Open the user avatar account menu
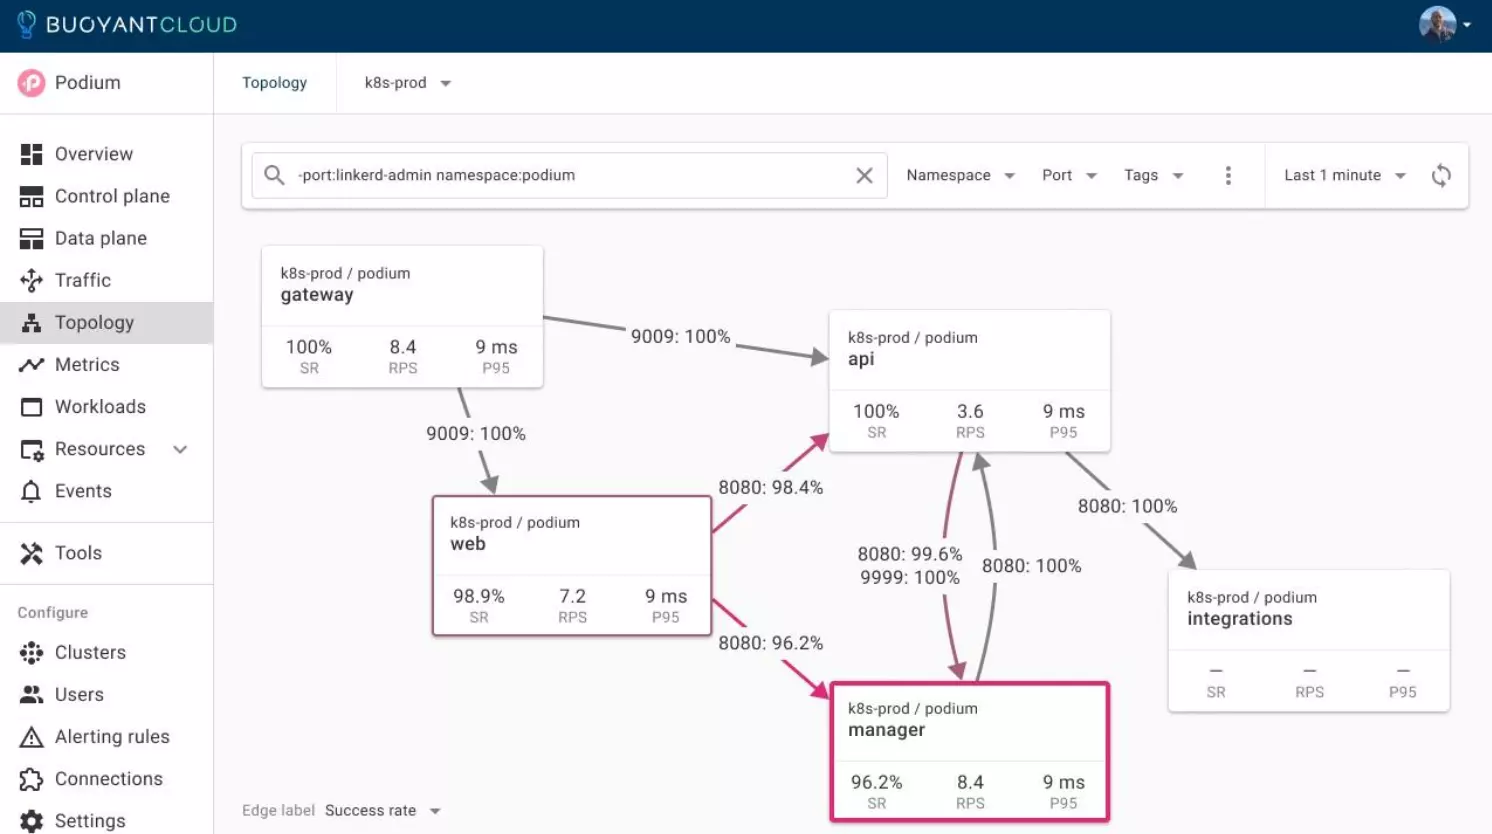 point(1437,24)
